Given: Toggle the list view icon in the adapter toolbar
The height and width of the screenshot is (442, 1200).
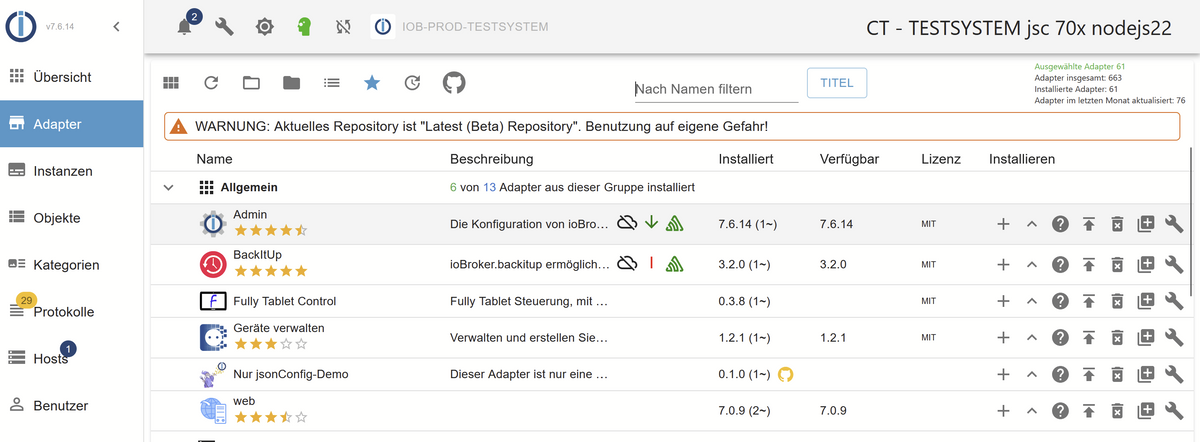Looking at the screenshot, I should click(332, 83).
